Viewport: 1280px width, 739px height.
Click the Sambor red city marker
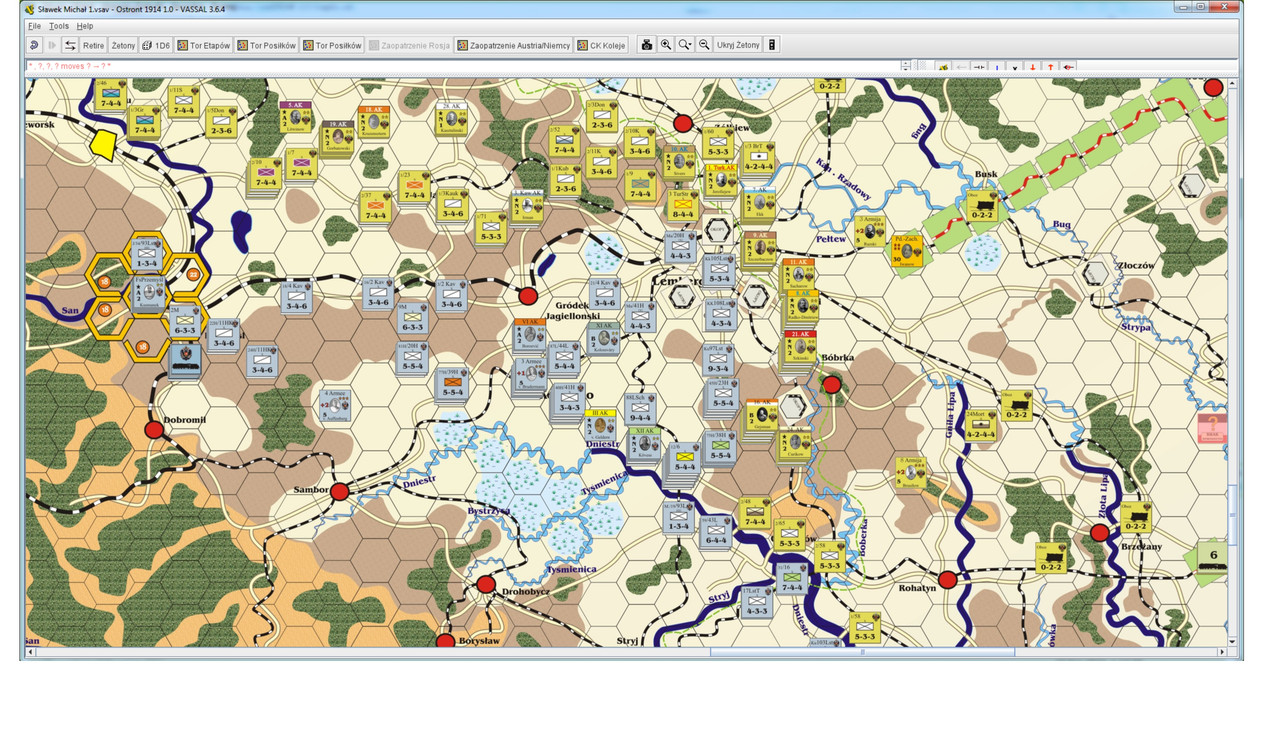pyautogui.click(x=339, y=491)
